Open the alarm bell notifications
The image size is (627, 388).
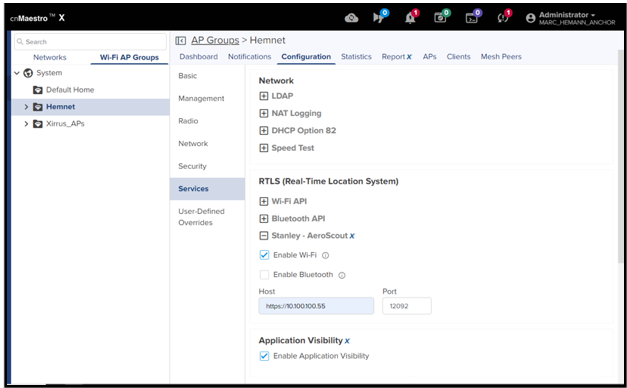(x=410, y=18)
